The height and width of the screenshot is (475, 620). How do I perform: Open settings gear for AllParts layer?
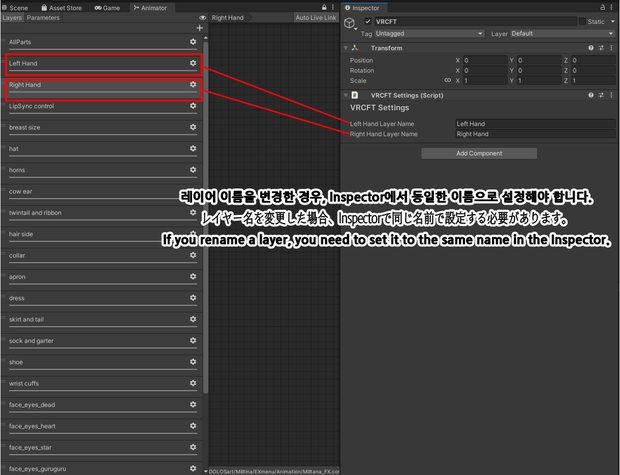pyautogui.click(x=193, y=42)
